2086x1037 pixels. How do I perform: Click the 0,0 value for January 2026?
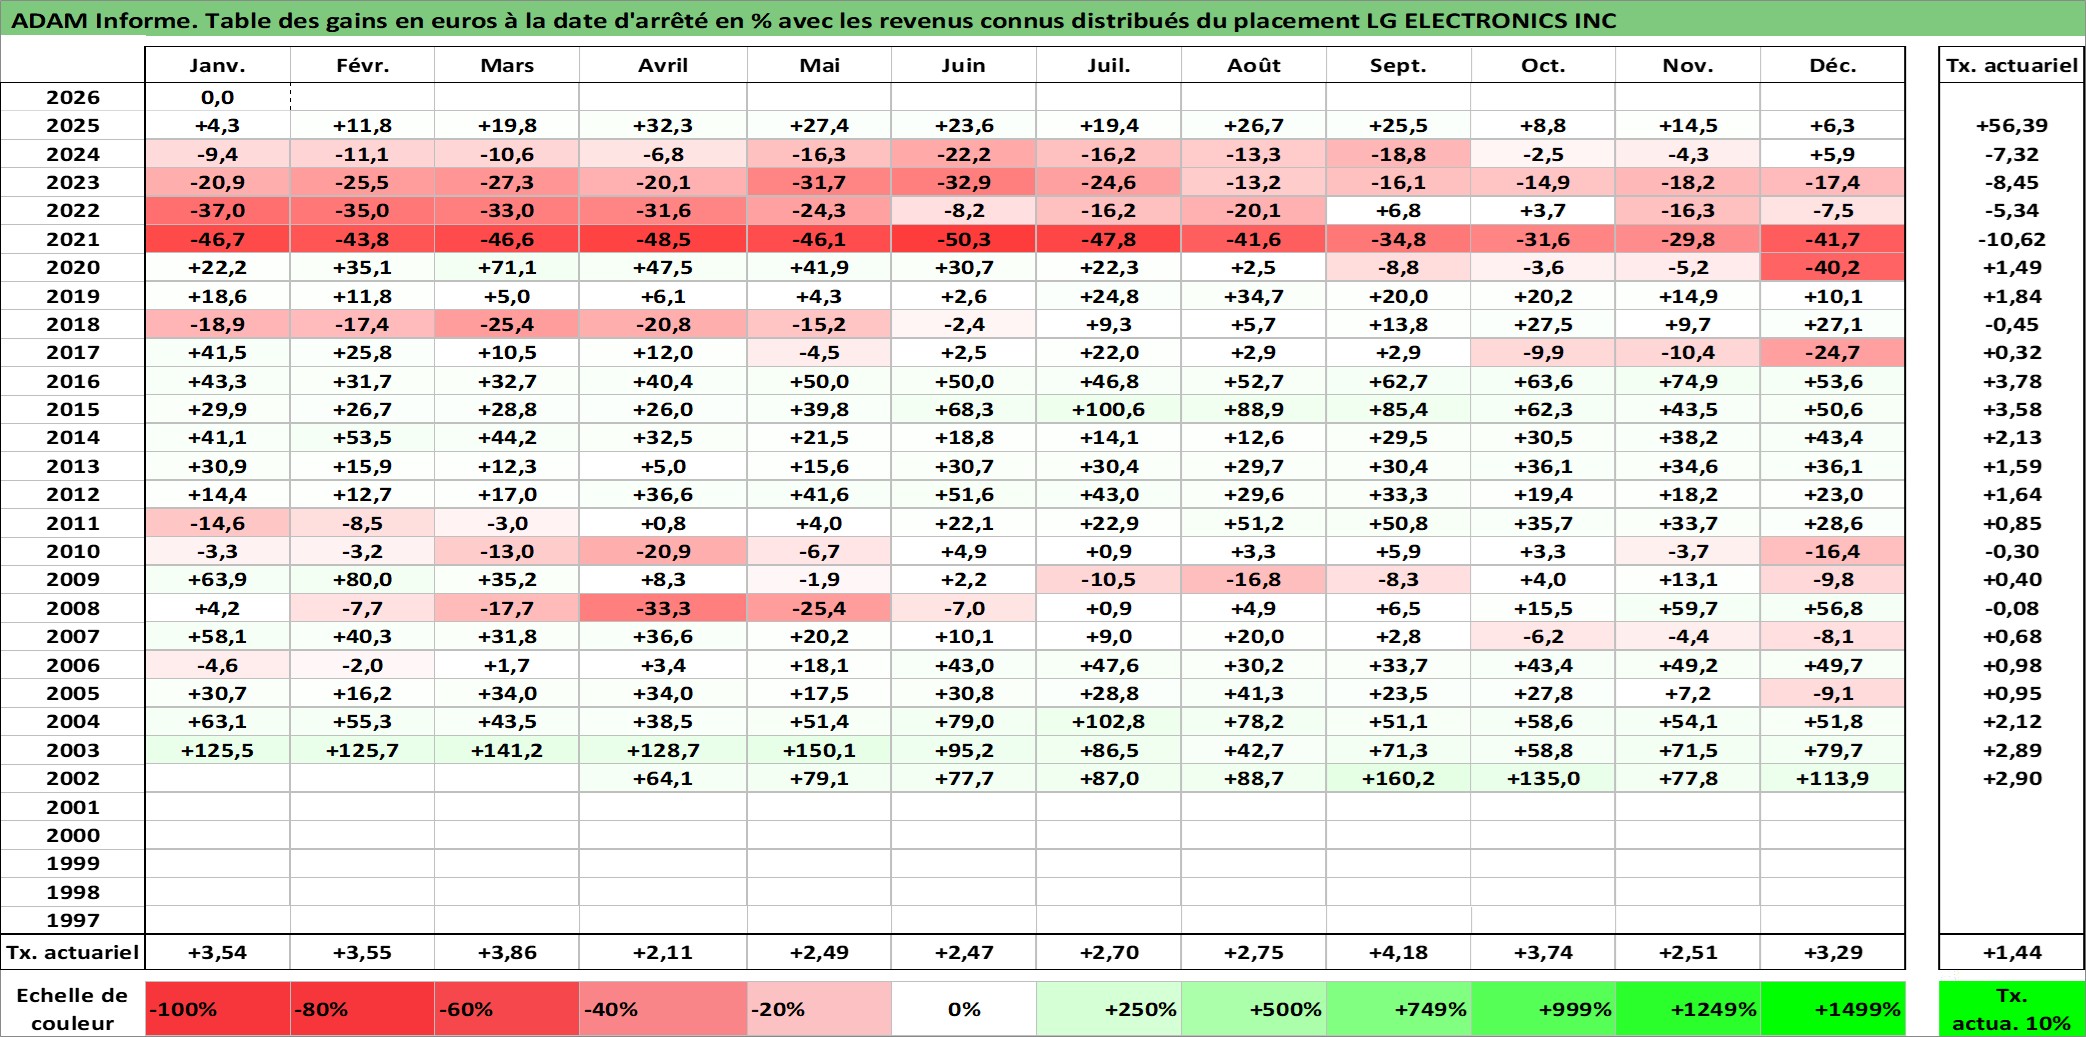click(x=217, y=97)
